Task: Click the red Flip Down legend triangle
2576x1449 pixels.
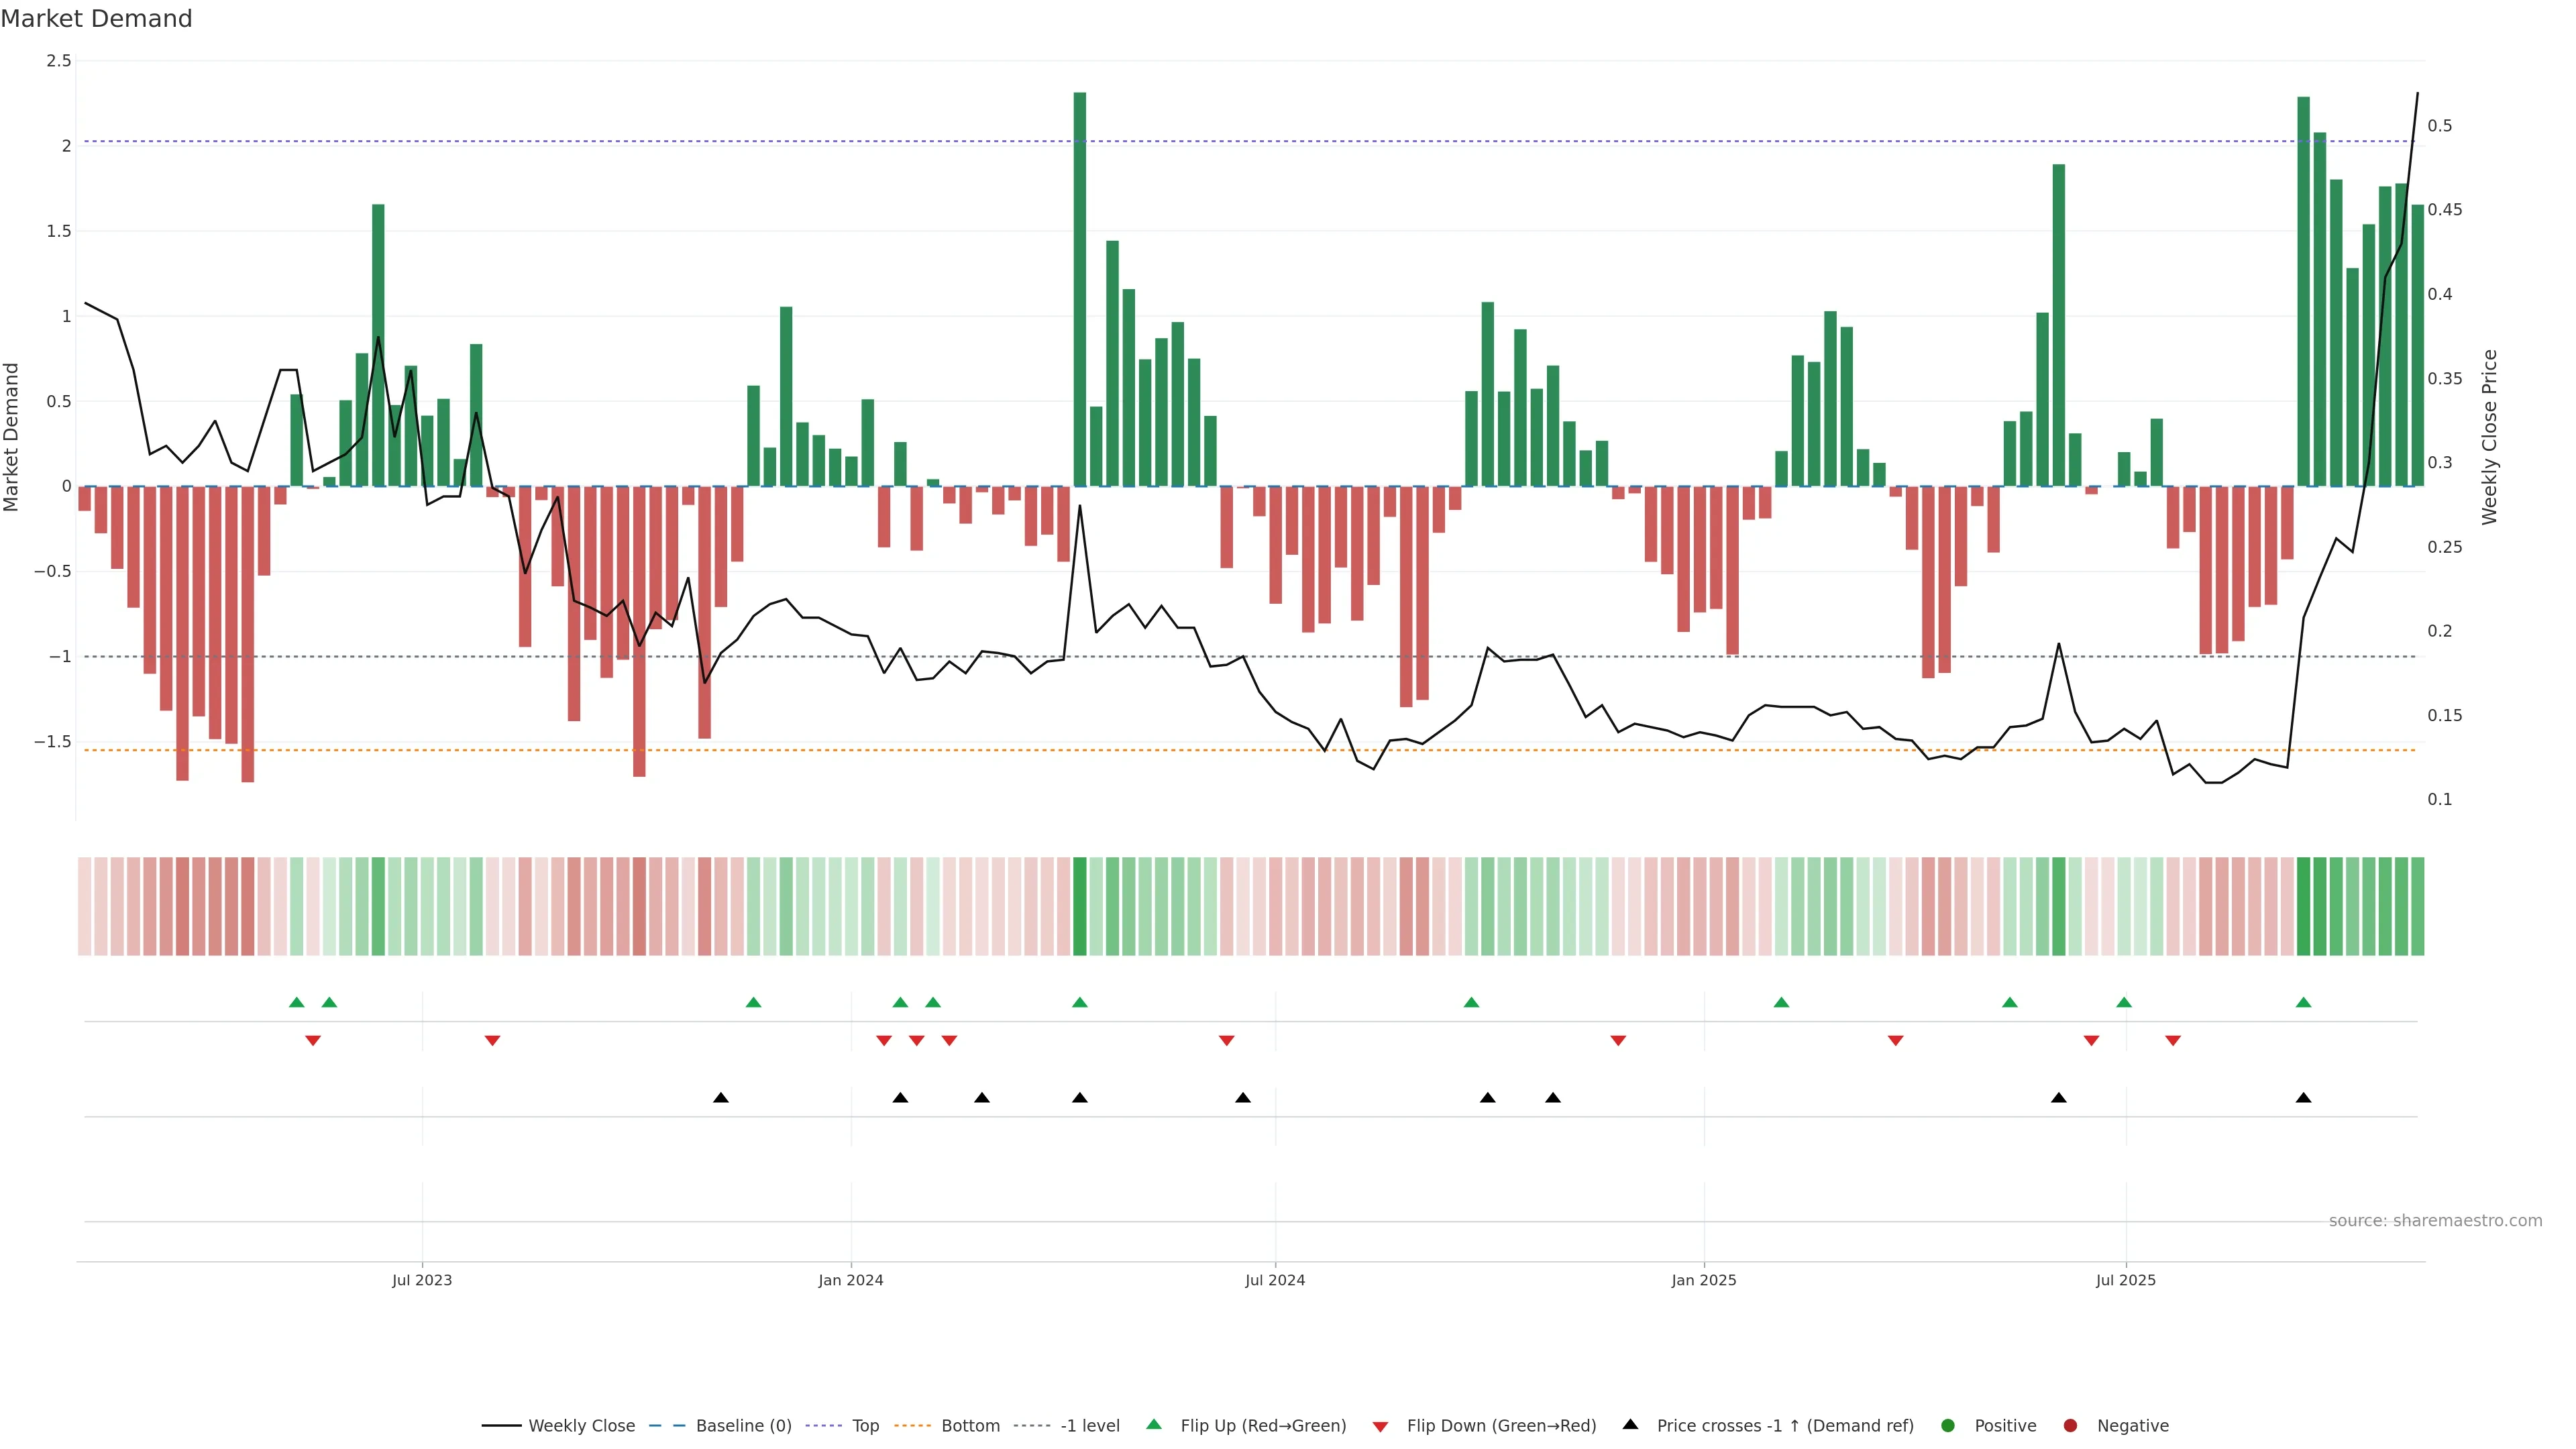Action: [x=1380, y=1426]
